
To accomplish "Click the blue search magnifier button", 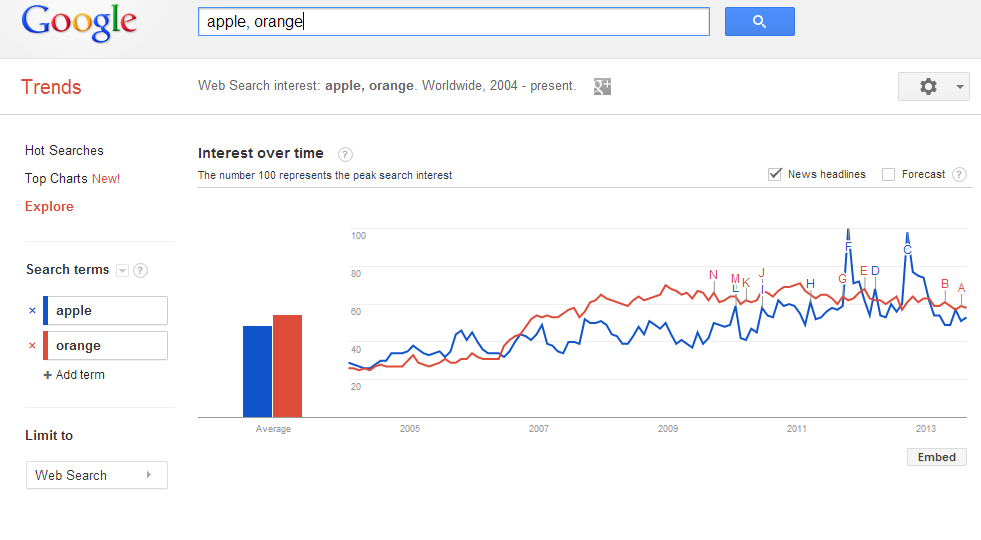I will pos(759,21).
